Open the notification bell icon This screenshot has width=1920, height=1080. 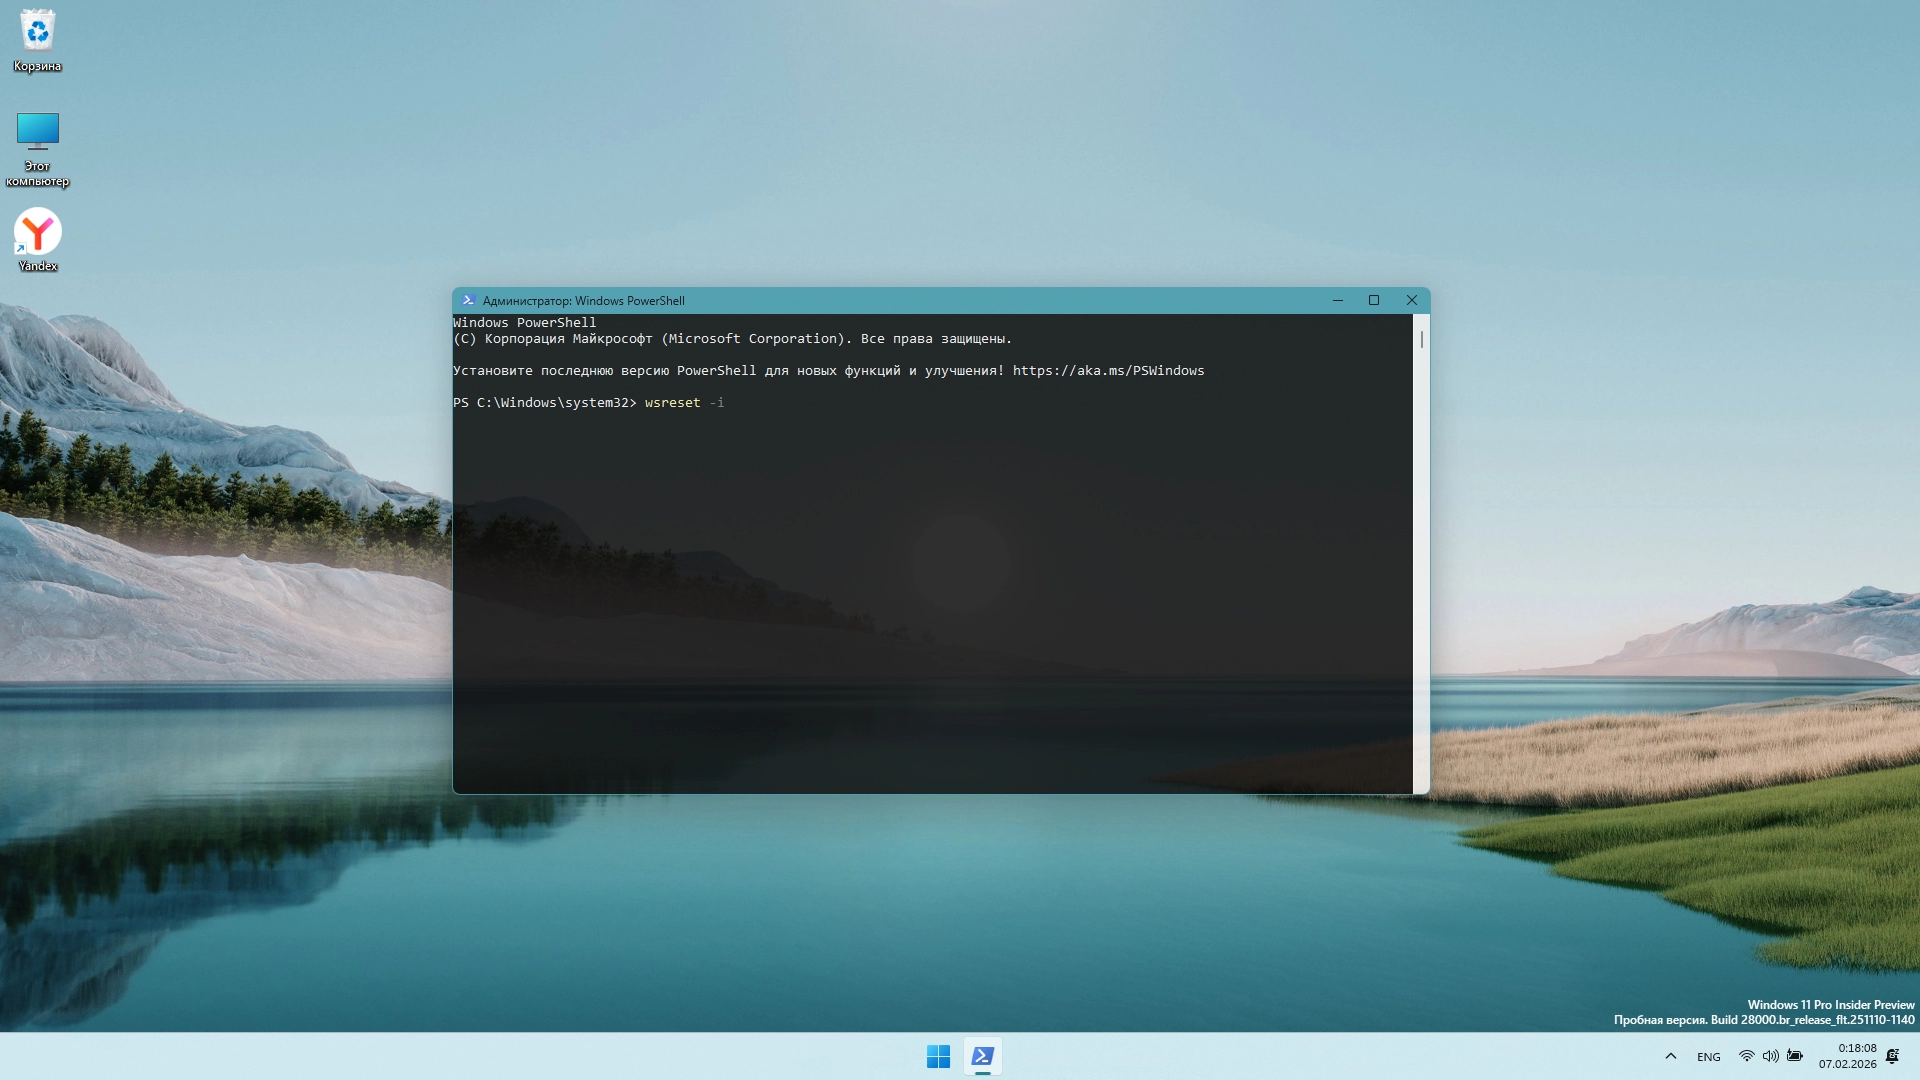pos(1892,1056)
